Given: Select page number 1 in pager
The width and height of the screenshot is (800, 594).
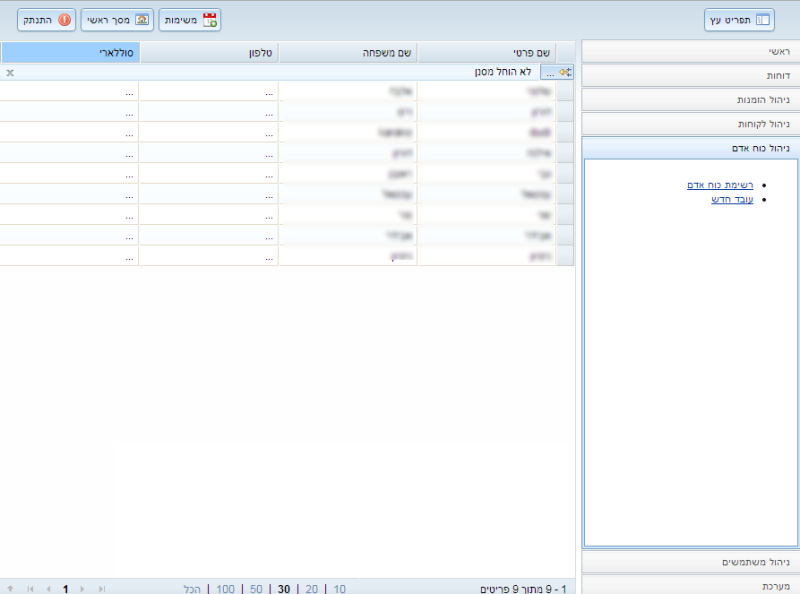Looking at the screenshot, I should pyautogui.click(x=65, y=589).
